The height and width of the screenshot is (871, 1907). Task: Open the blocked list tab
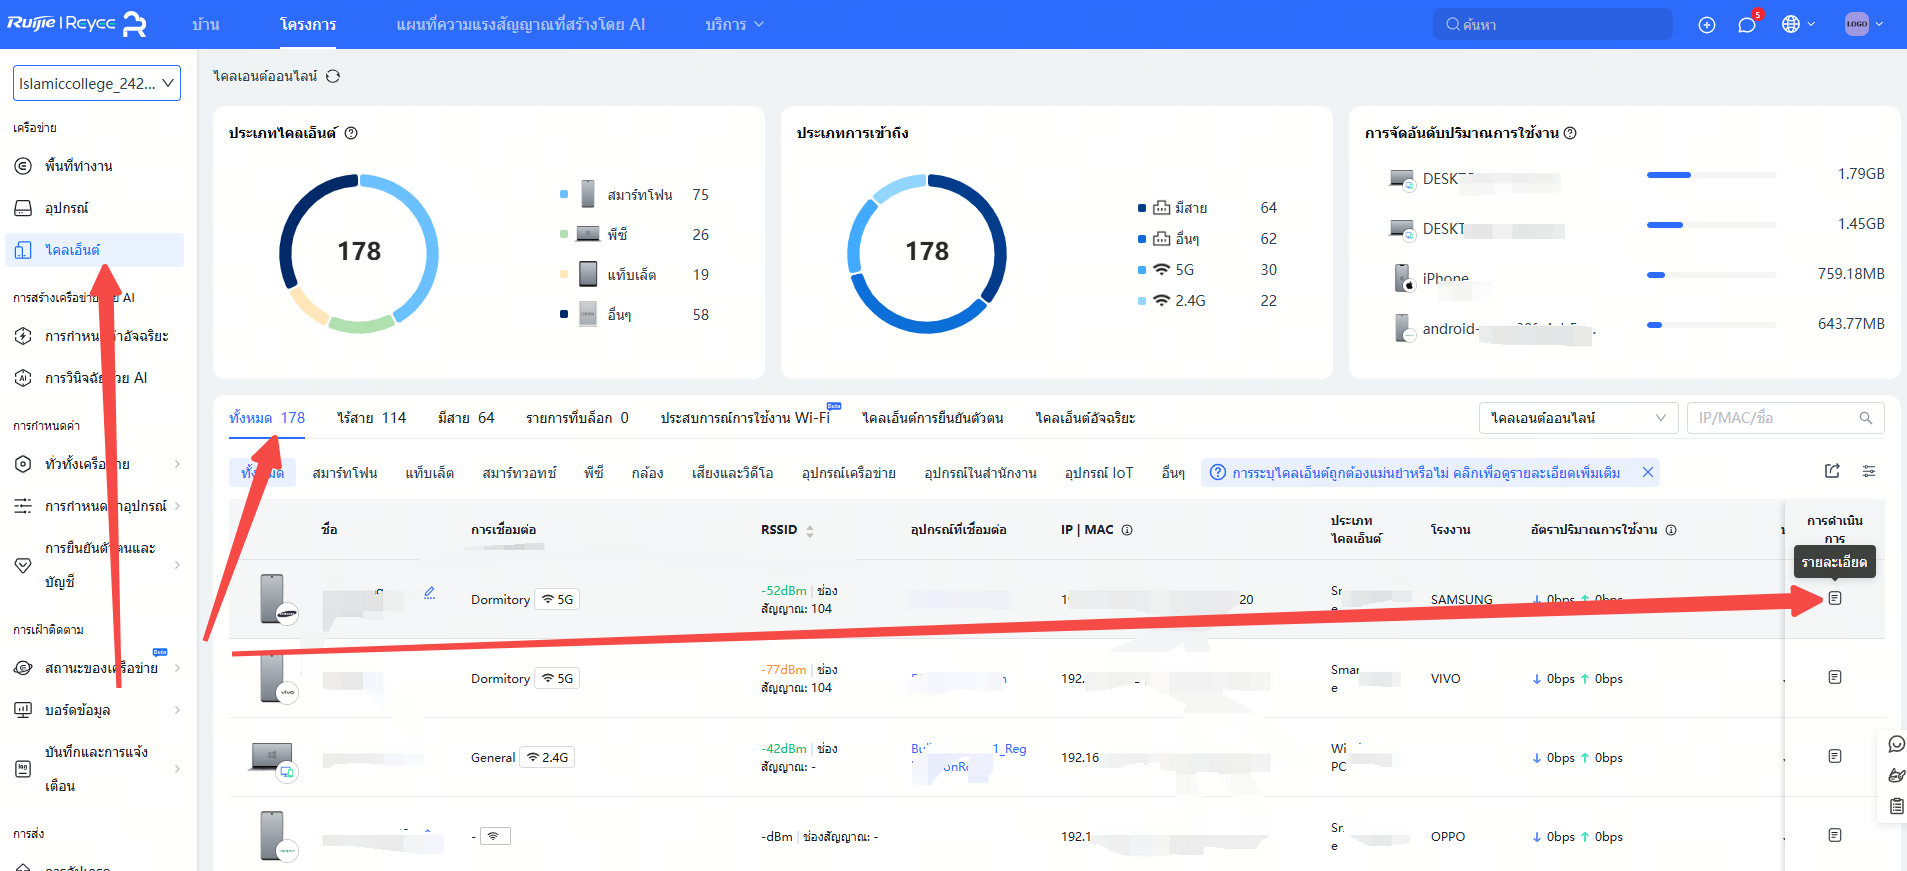click(577, 418)
